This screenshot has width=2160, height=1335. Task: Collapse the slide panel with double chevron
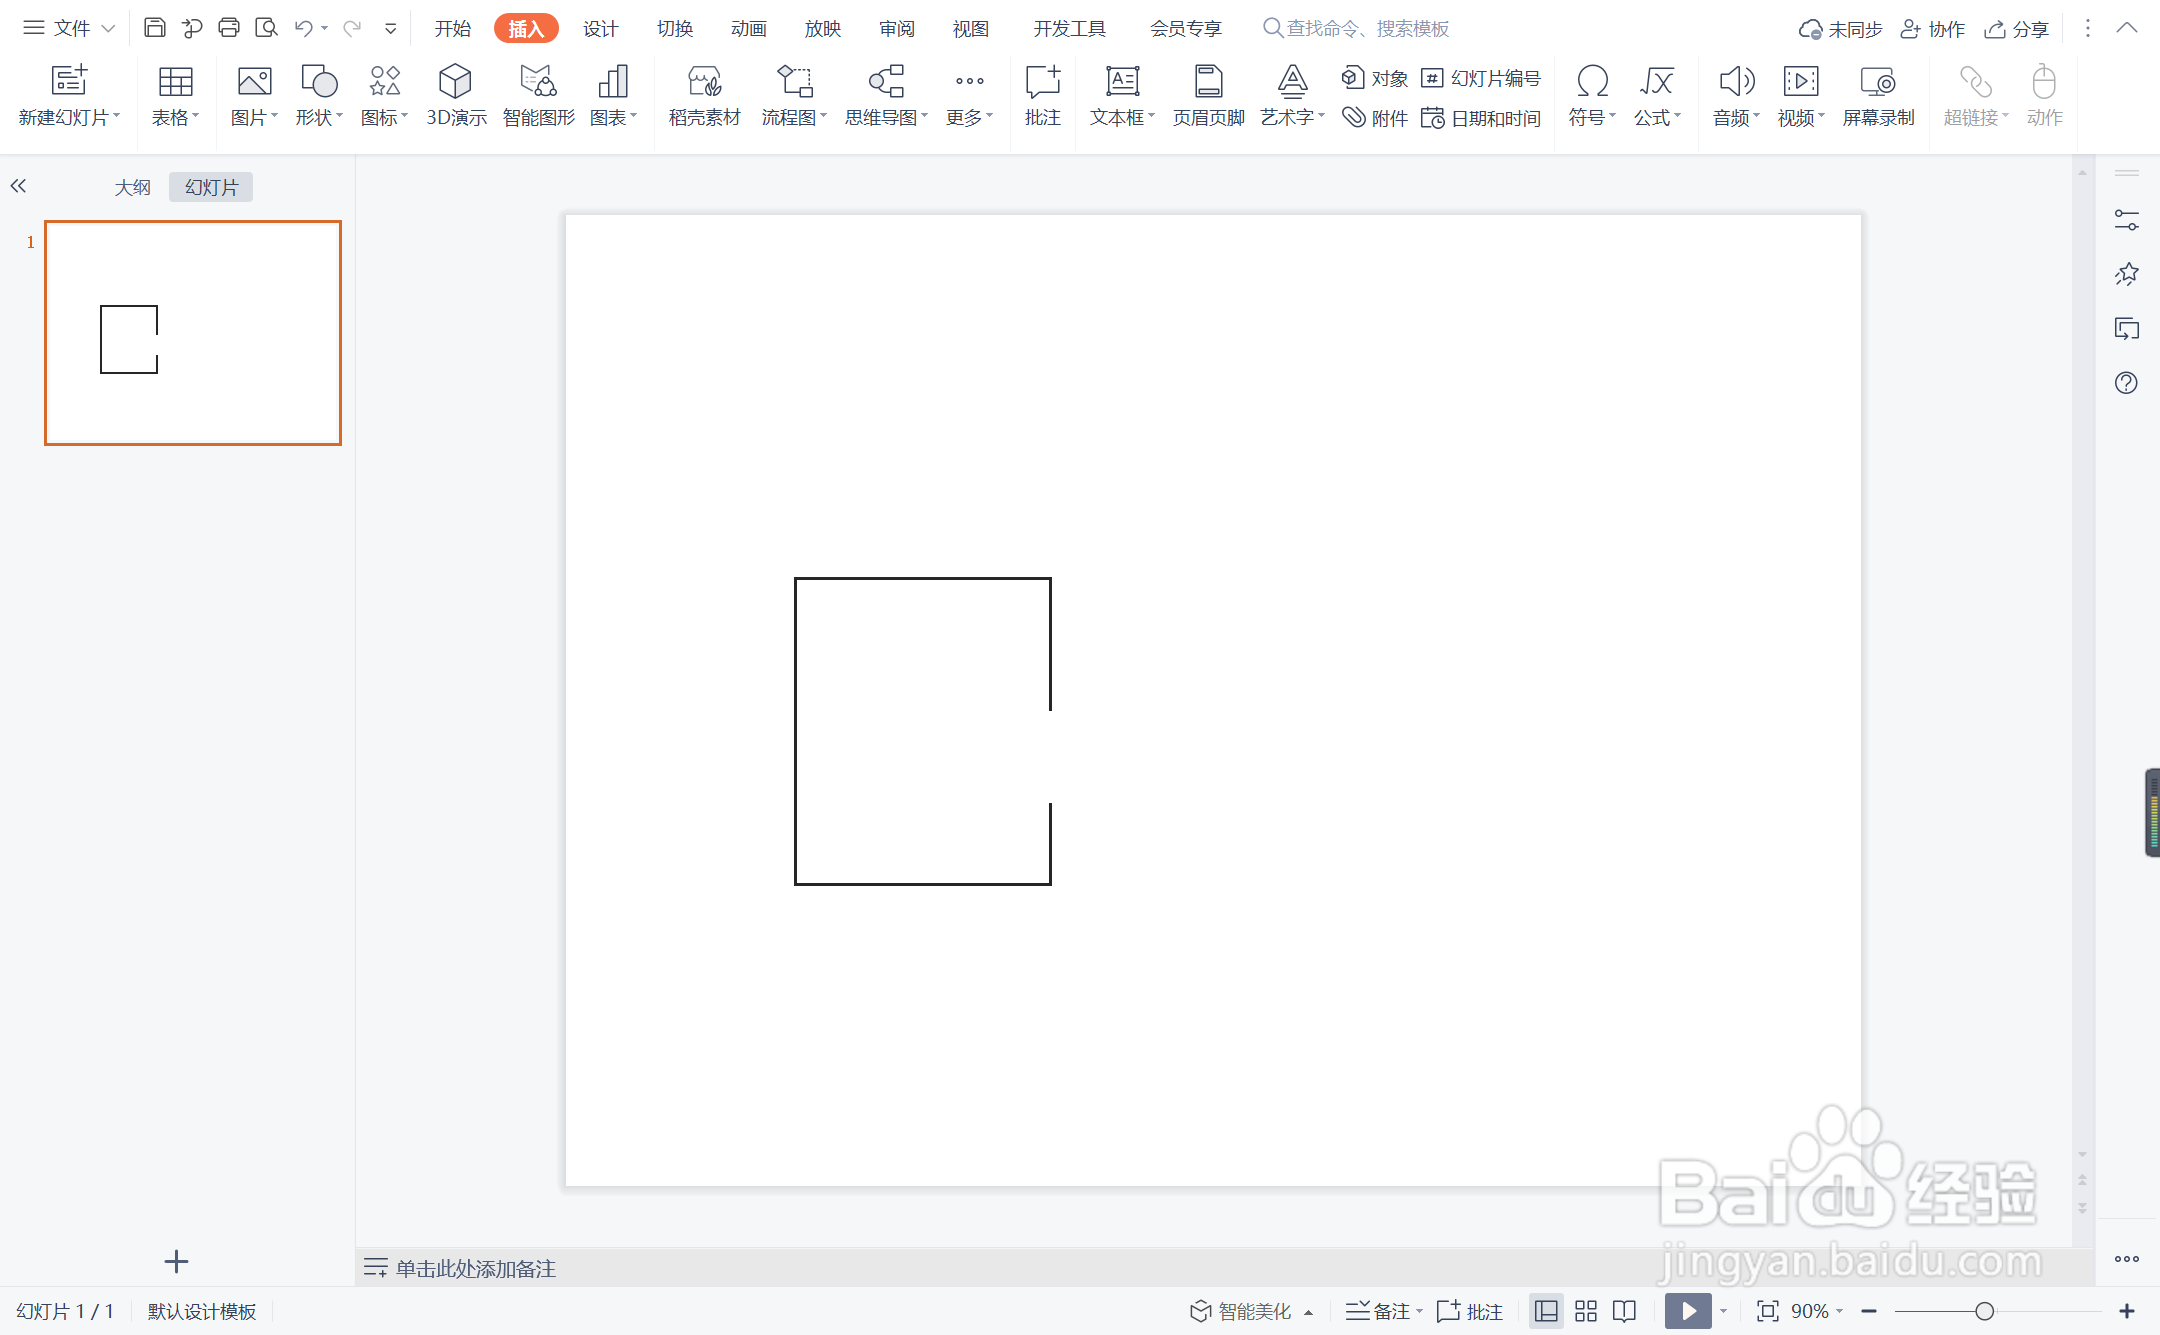pyautogui.click(x=18, y=186)
